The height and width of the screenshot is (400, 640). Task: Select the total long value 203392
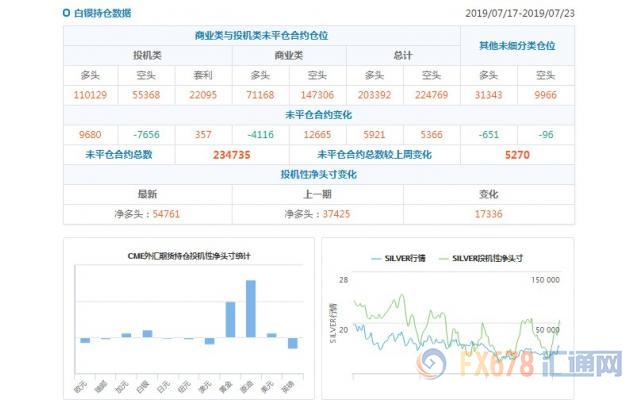(375, 95)
